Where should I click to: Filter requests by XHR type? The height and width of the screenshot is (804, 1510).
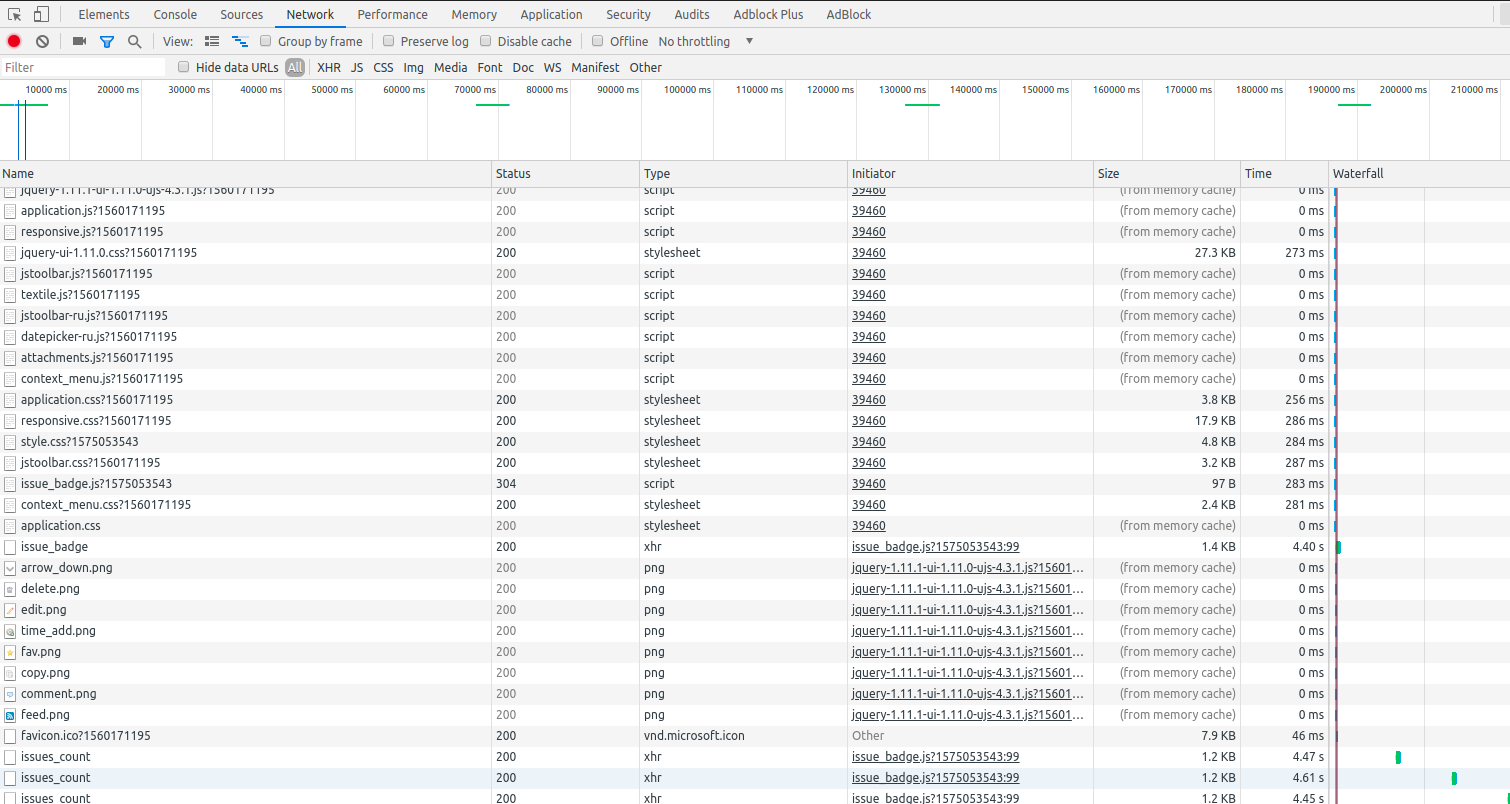click(329, 67)
